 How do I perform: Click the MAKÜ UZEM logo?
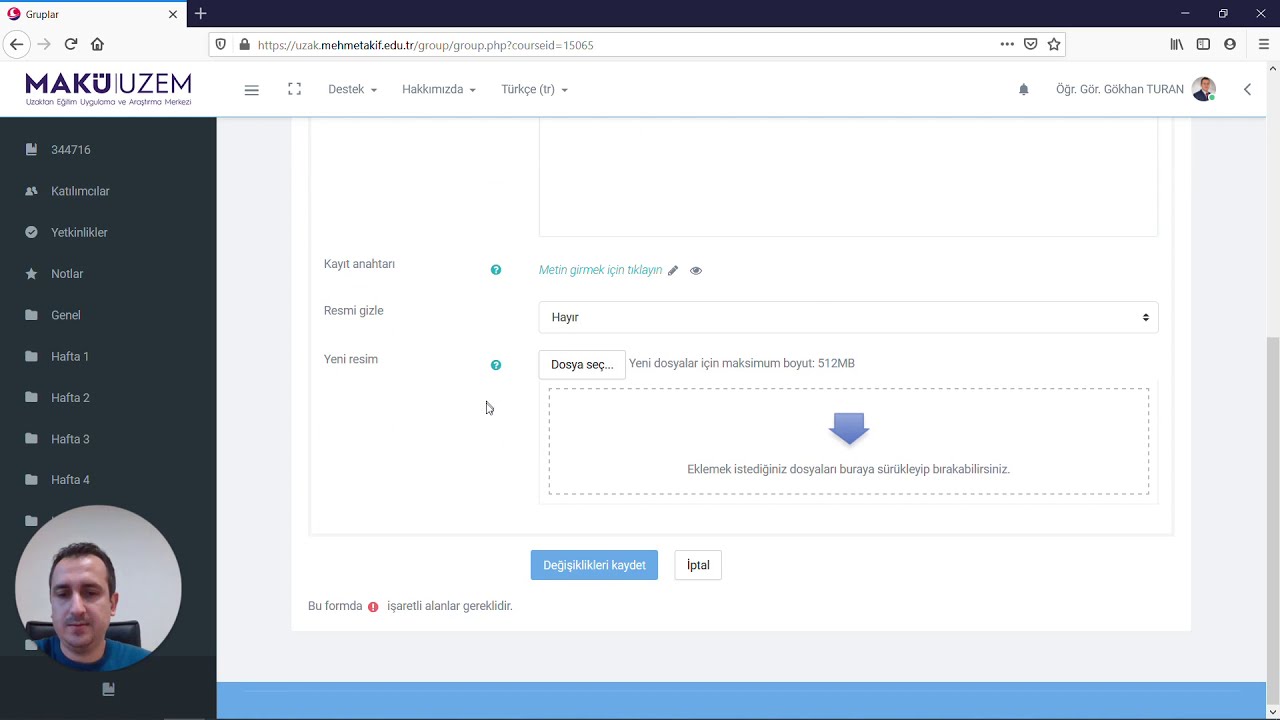[x=108, y=89]
